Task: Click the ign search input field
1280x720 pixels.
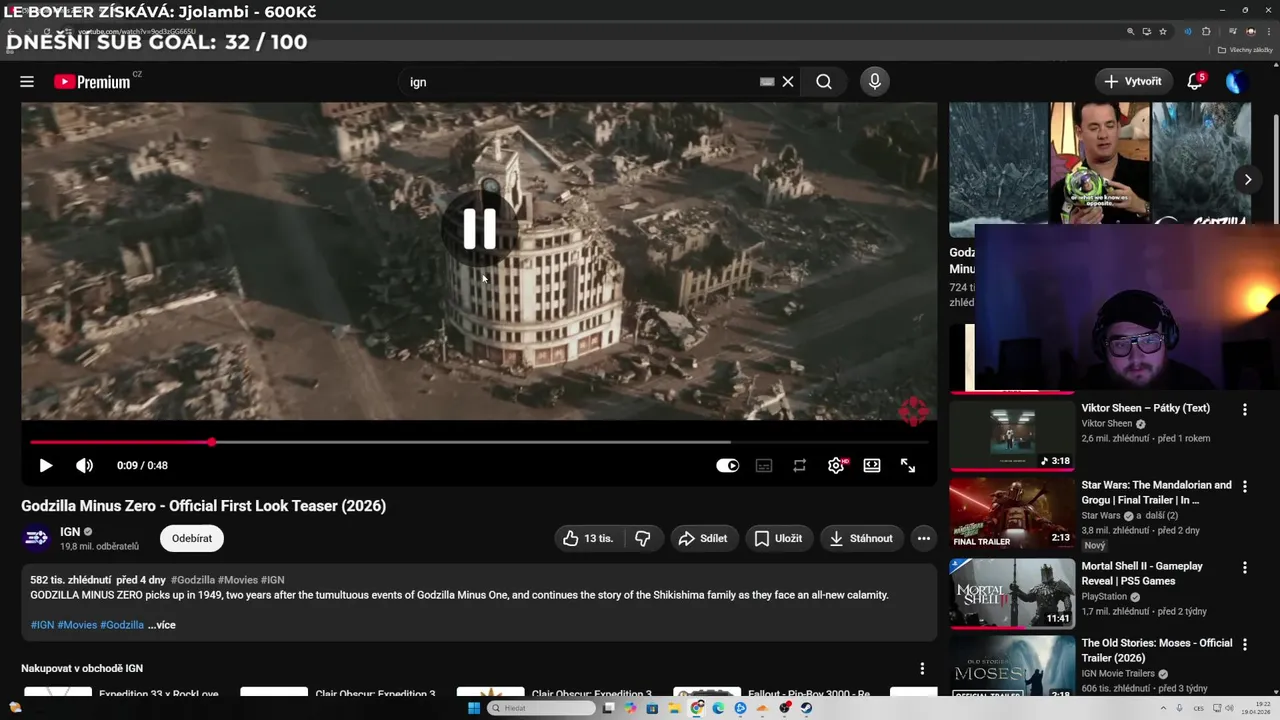Action: (580, 82)
